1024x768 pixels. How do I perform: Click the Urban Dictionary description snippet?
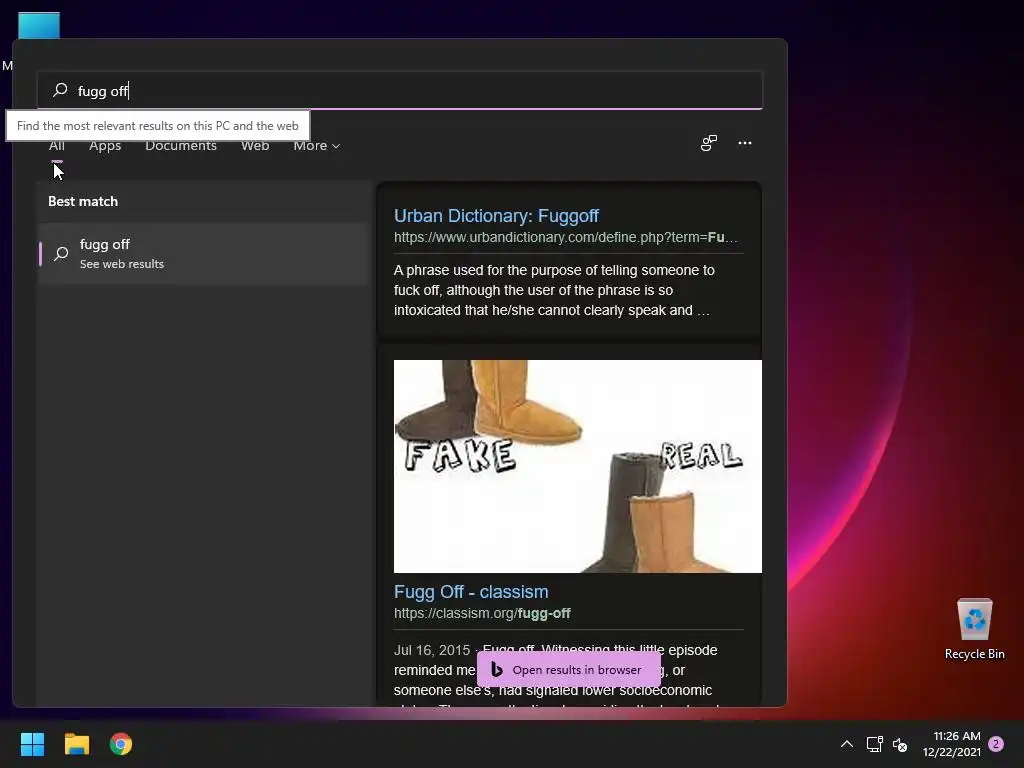[x=554, y=290]
